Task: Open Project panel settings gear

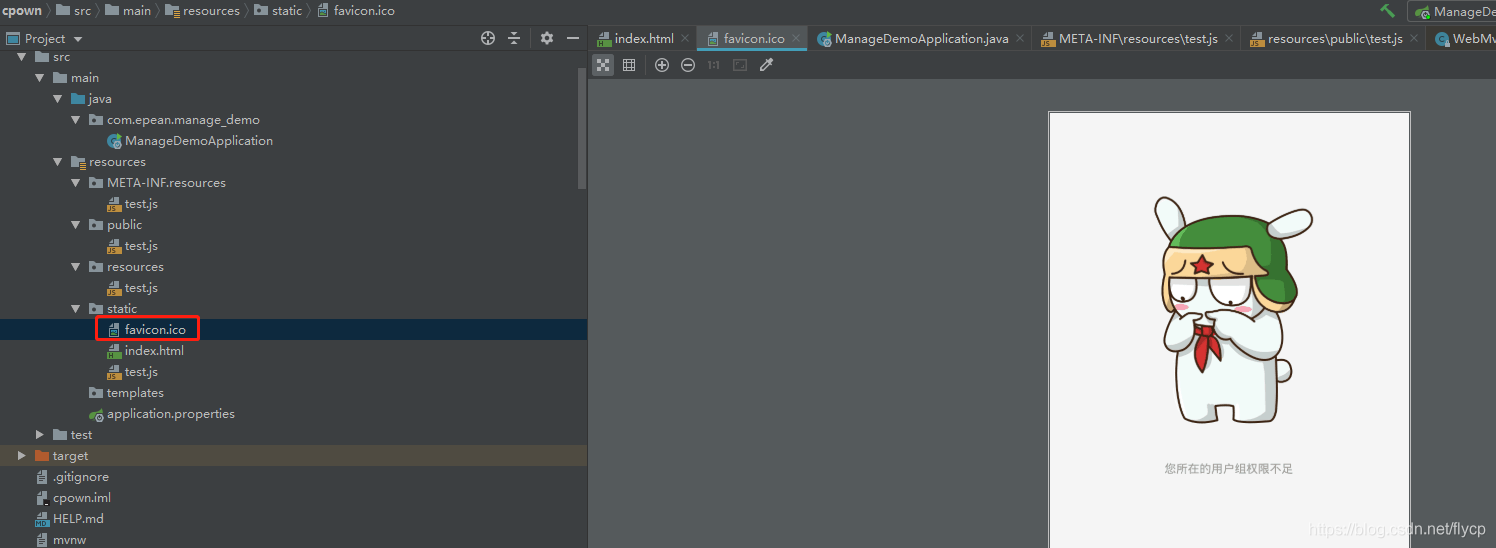Action: click(x=547, y=38)
